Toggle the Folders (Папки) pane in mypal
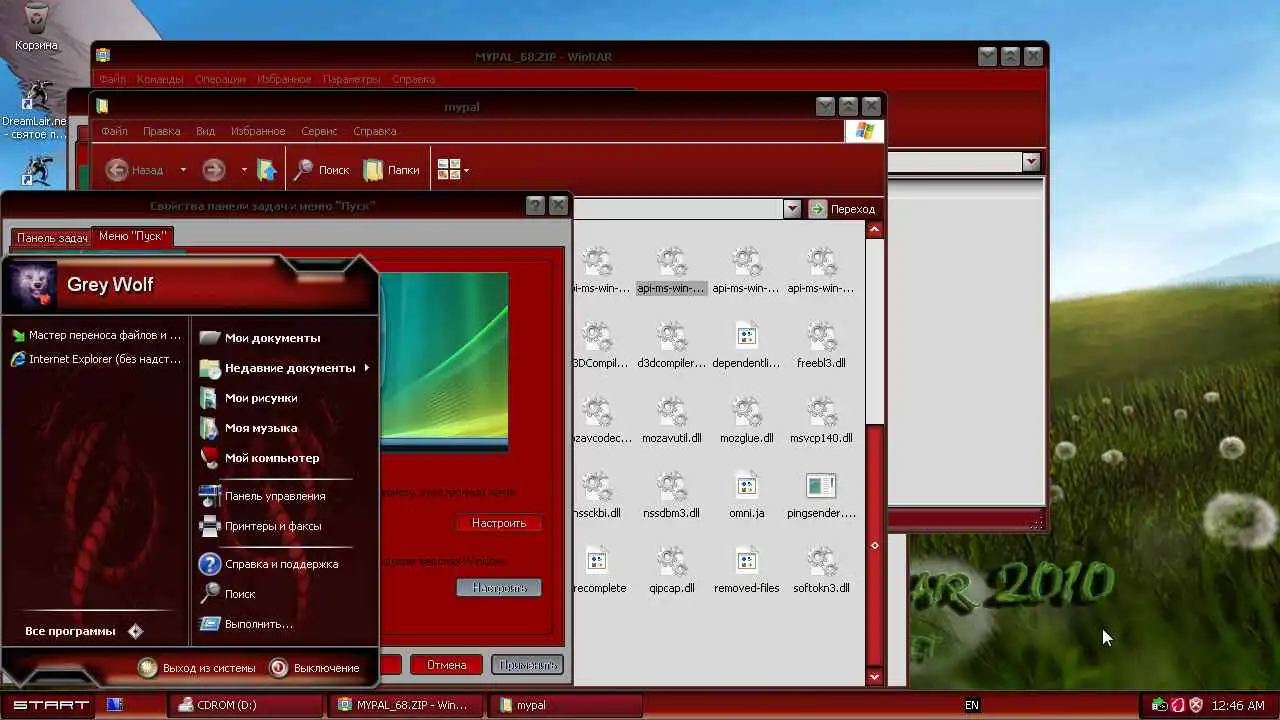1280x720 pixels. click(x=391, y=170)
